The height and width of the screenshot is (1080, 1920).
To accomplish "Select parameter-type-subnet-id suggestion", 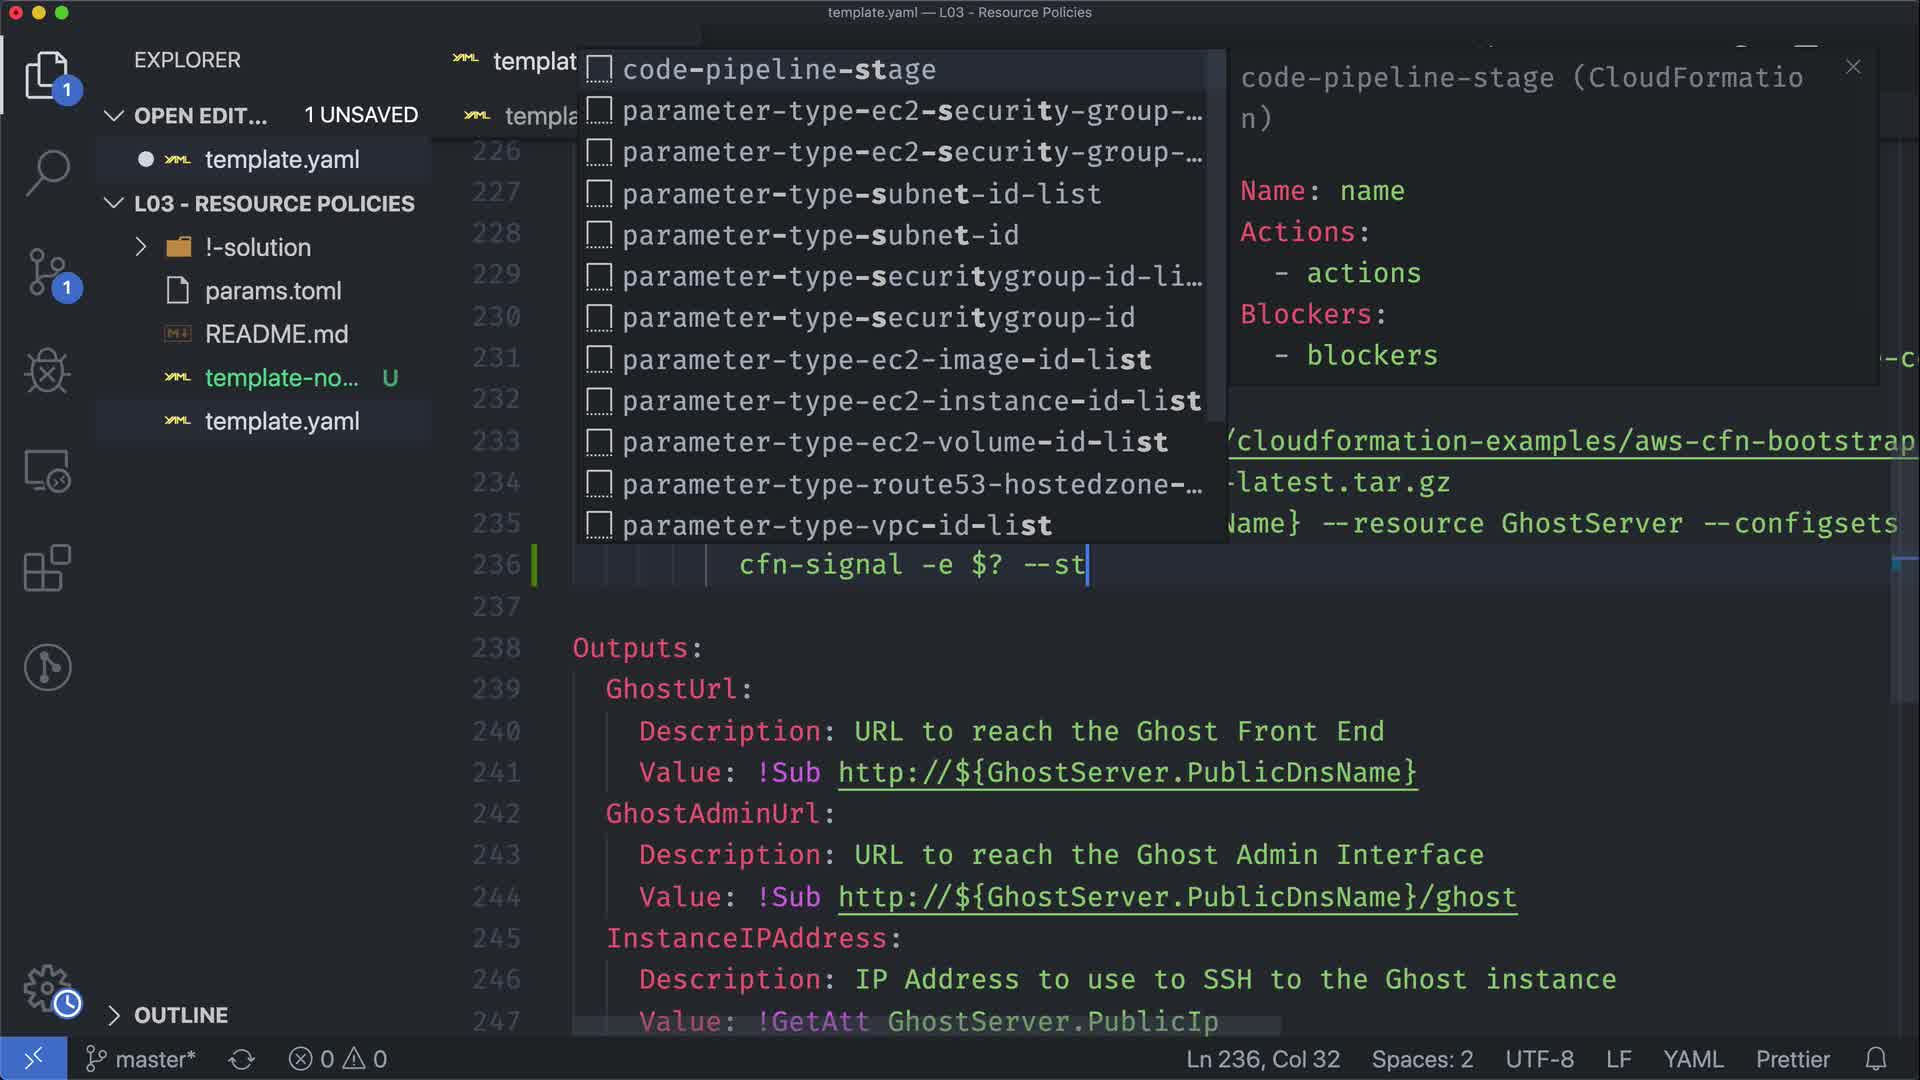I will coord(820,235).
